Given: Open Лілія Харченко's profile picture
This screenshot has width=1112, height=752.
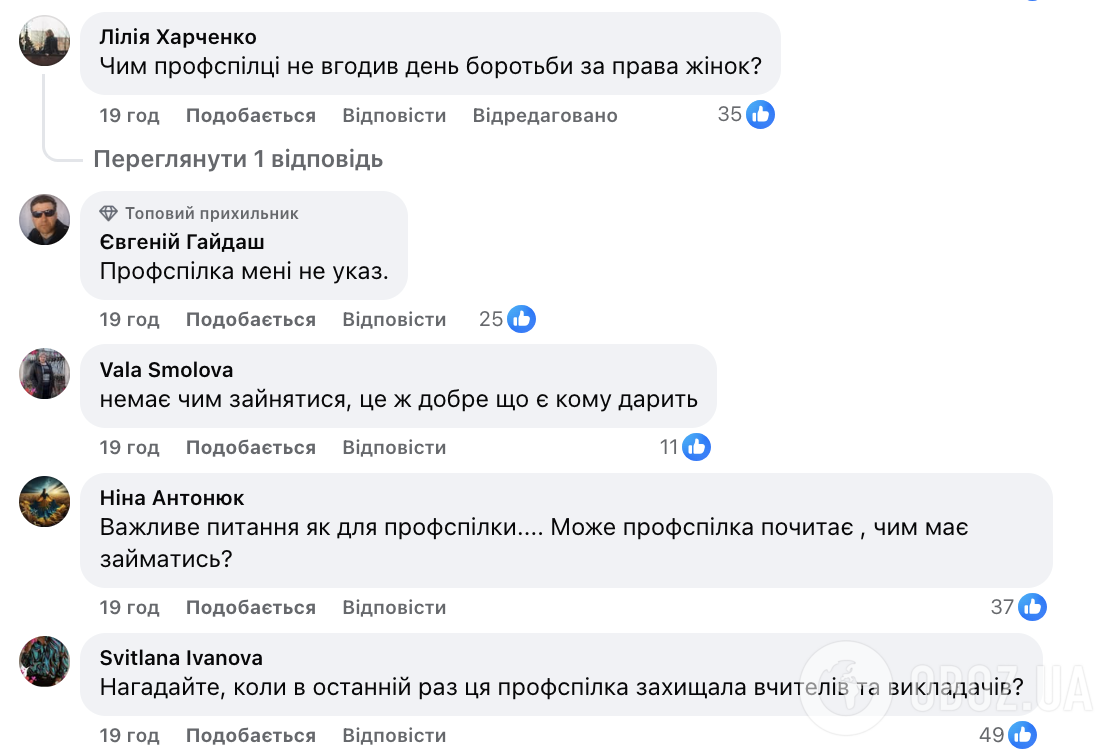Looking at the screenshot, I should 44,40.
